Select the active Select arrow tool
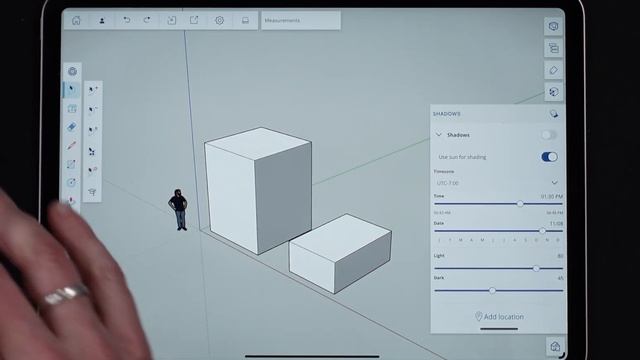The width and height of the screenshot is (640, 360). point(71,89)
